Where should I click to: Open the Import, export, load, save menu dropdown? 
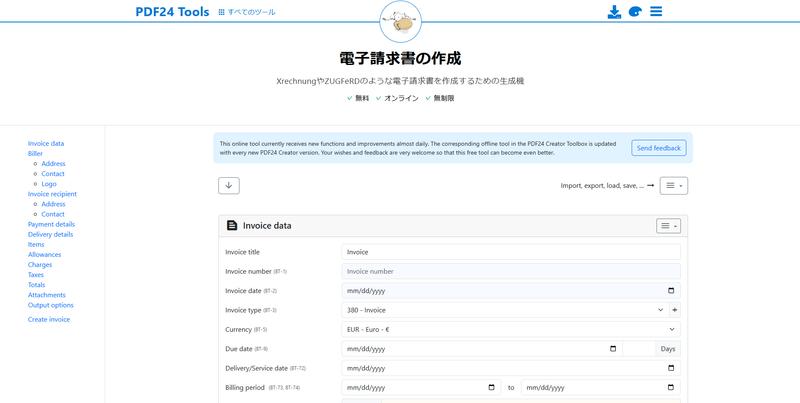point(673,186)
